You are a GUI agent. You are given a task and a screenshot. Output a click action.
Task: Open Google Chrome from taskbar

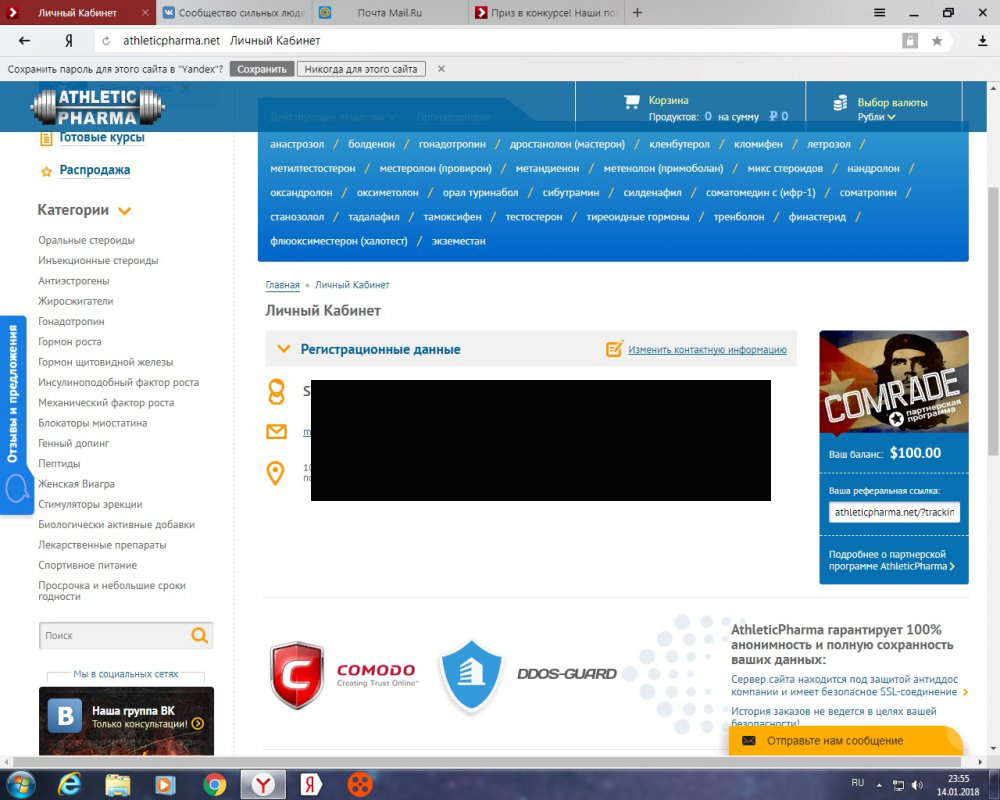214,784
